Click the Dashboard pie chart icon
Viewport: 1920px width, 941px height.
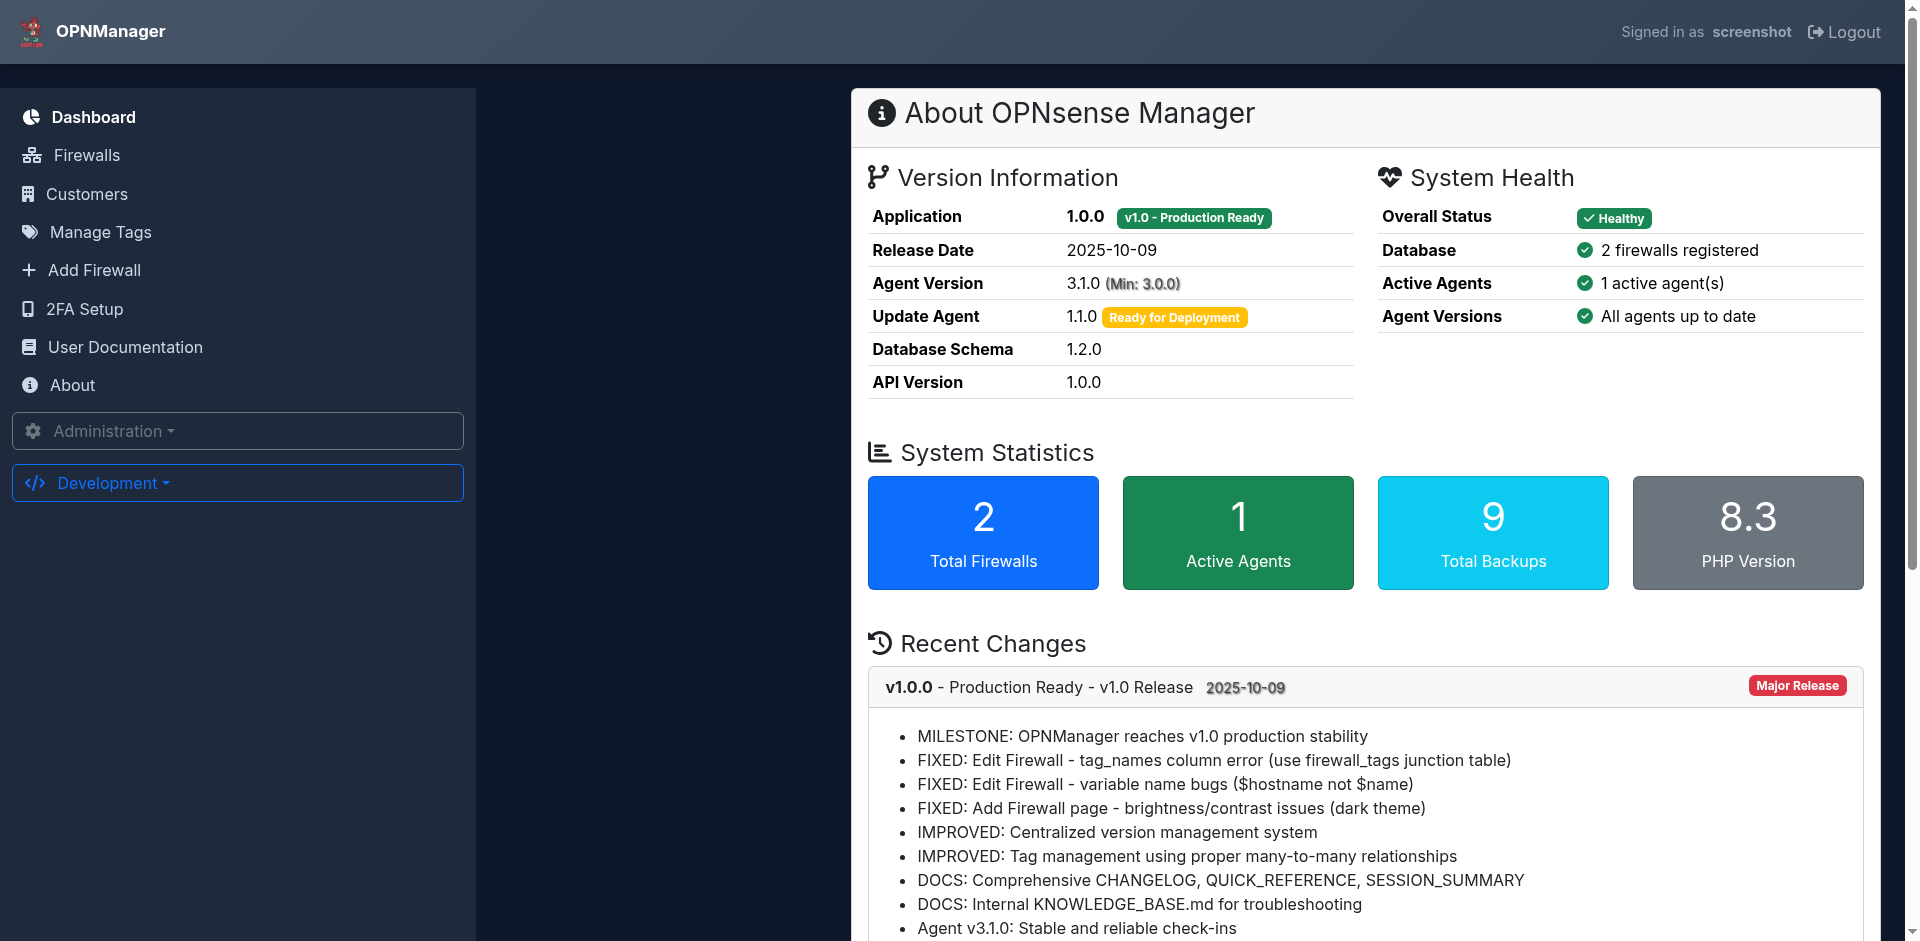tap(31, 117)
